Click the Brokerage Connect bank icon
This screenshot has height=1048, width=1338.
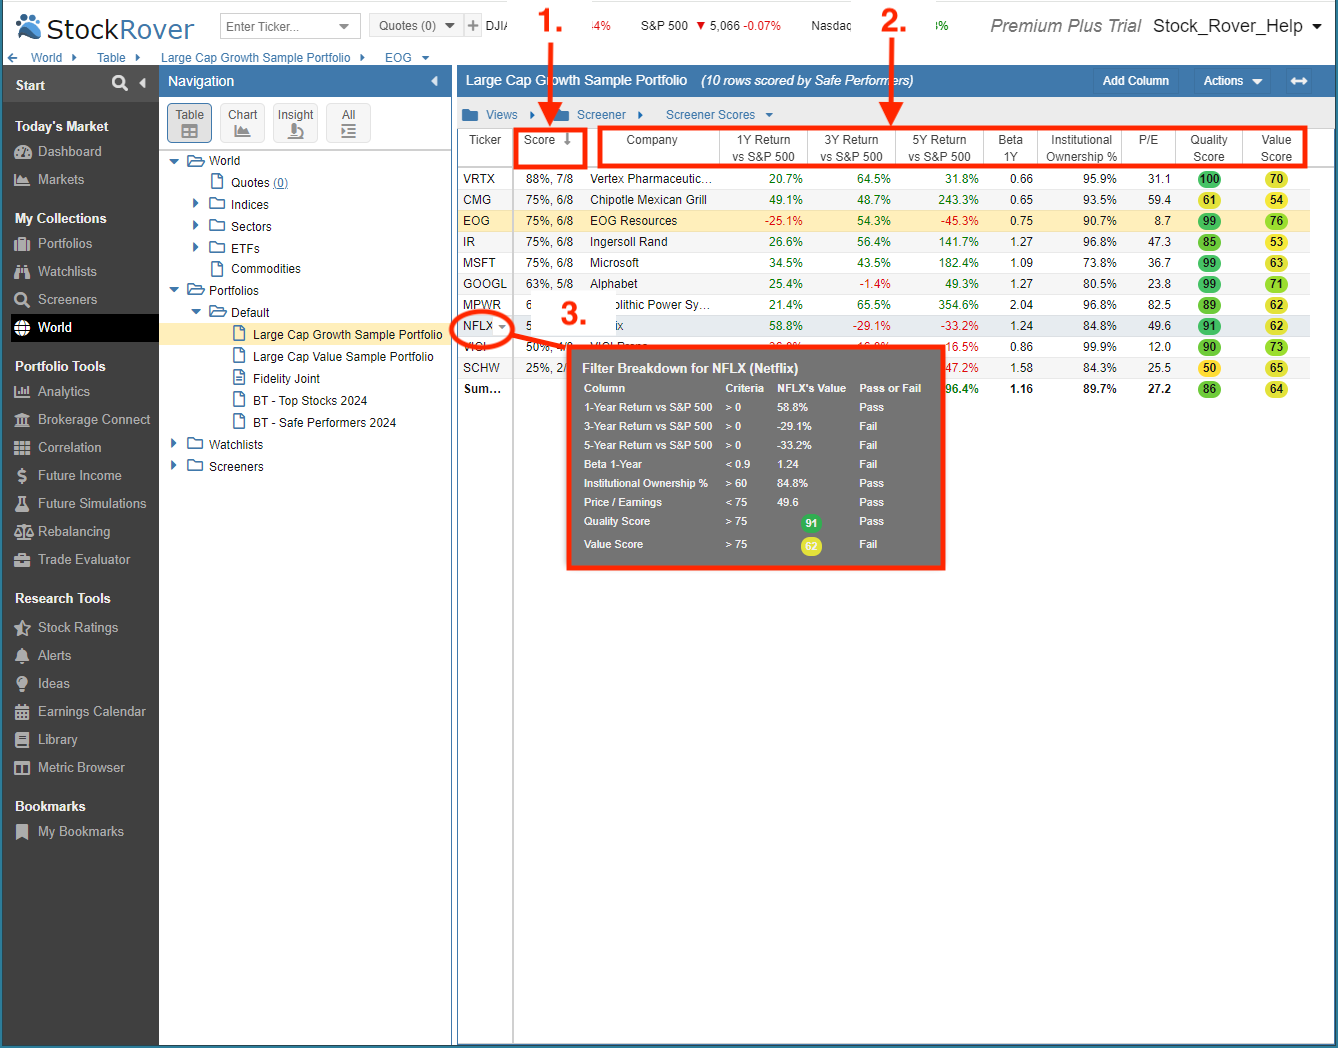[x=22, y=420]
